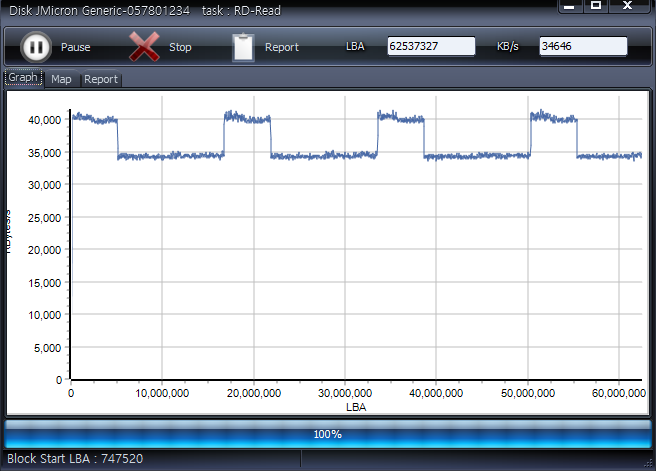
Task: Click the 100% progress bar
Action: click(x=328, y=434)
